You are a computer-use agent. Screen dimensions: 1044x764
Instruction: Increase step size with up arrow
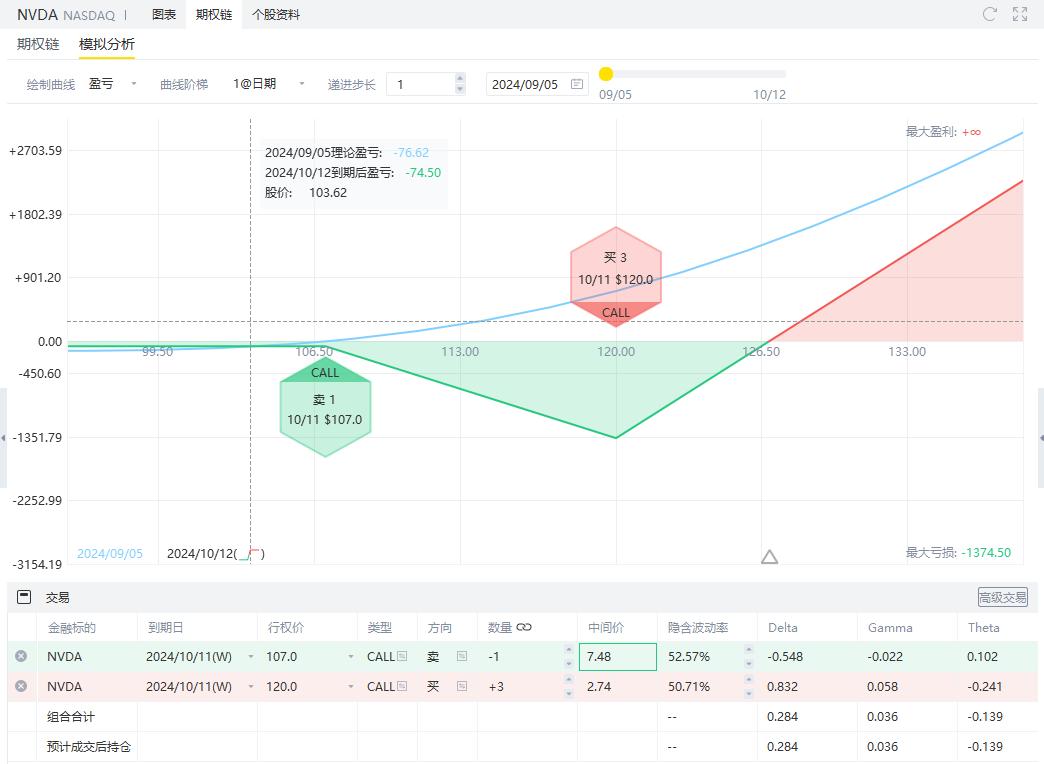click(460, 78)
